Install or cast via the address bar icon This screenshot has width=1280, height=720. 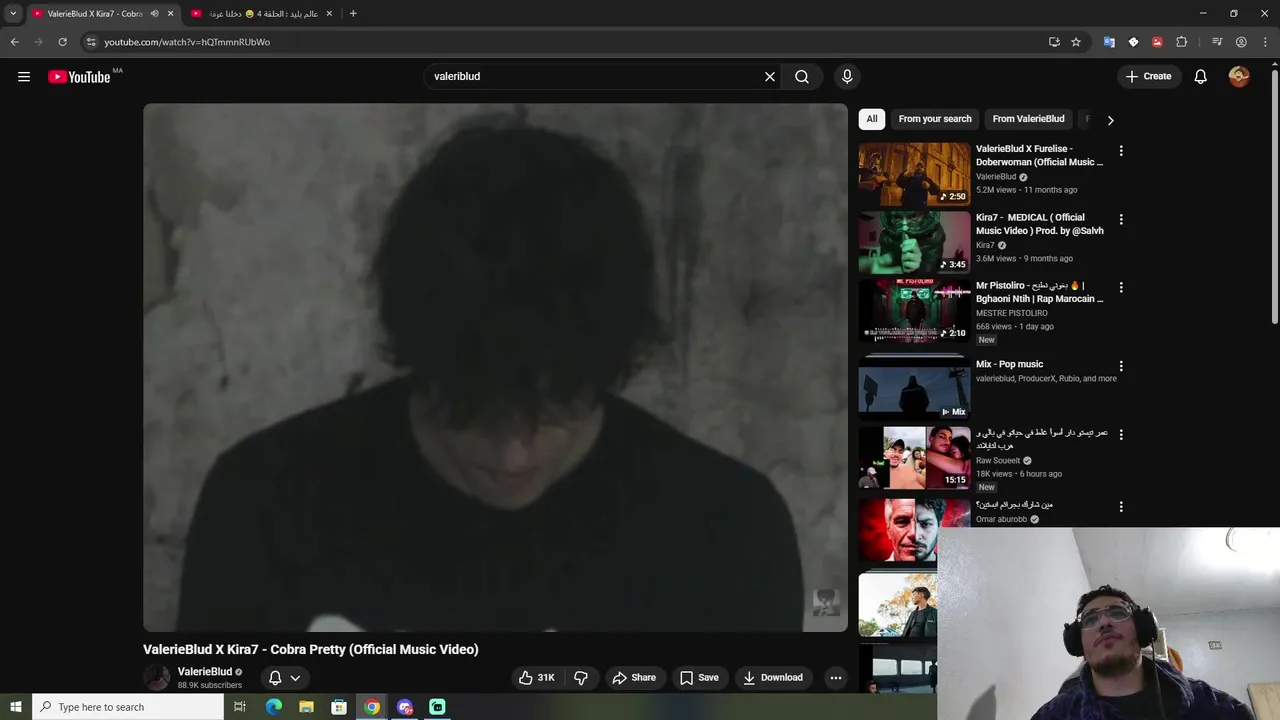1054,42
